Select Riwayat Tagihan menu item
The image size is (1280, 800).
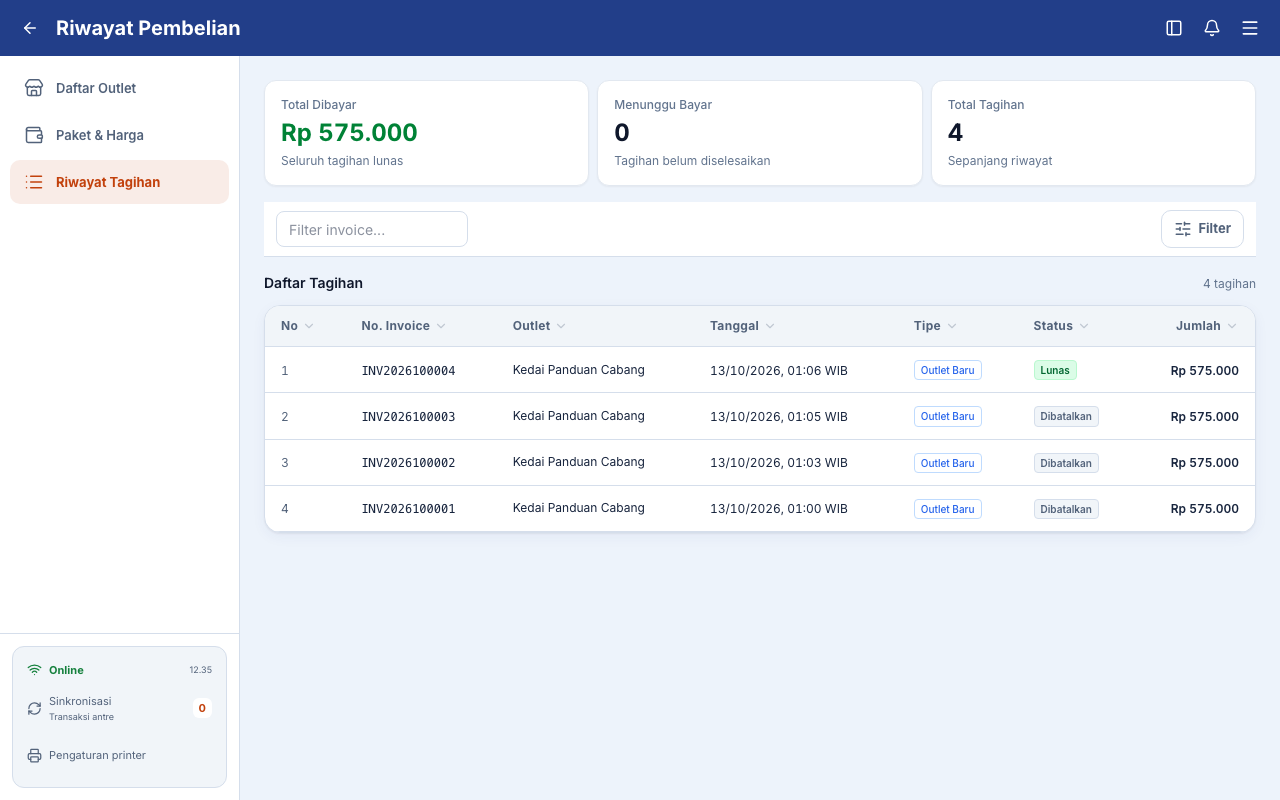point(120,182)
